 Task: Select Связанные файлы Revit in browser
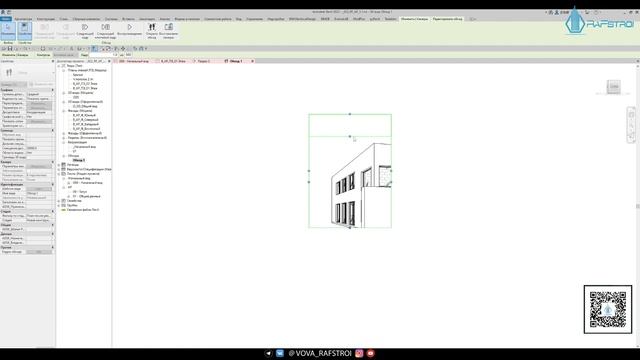83,210
